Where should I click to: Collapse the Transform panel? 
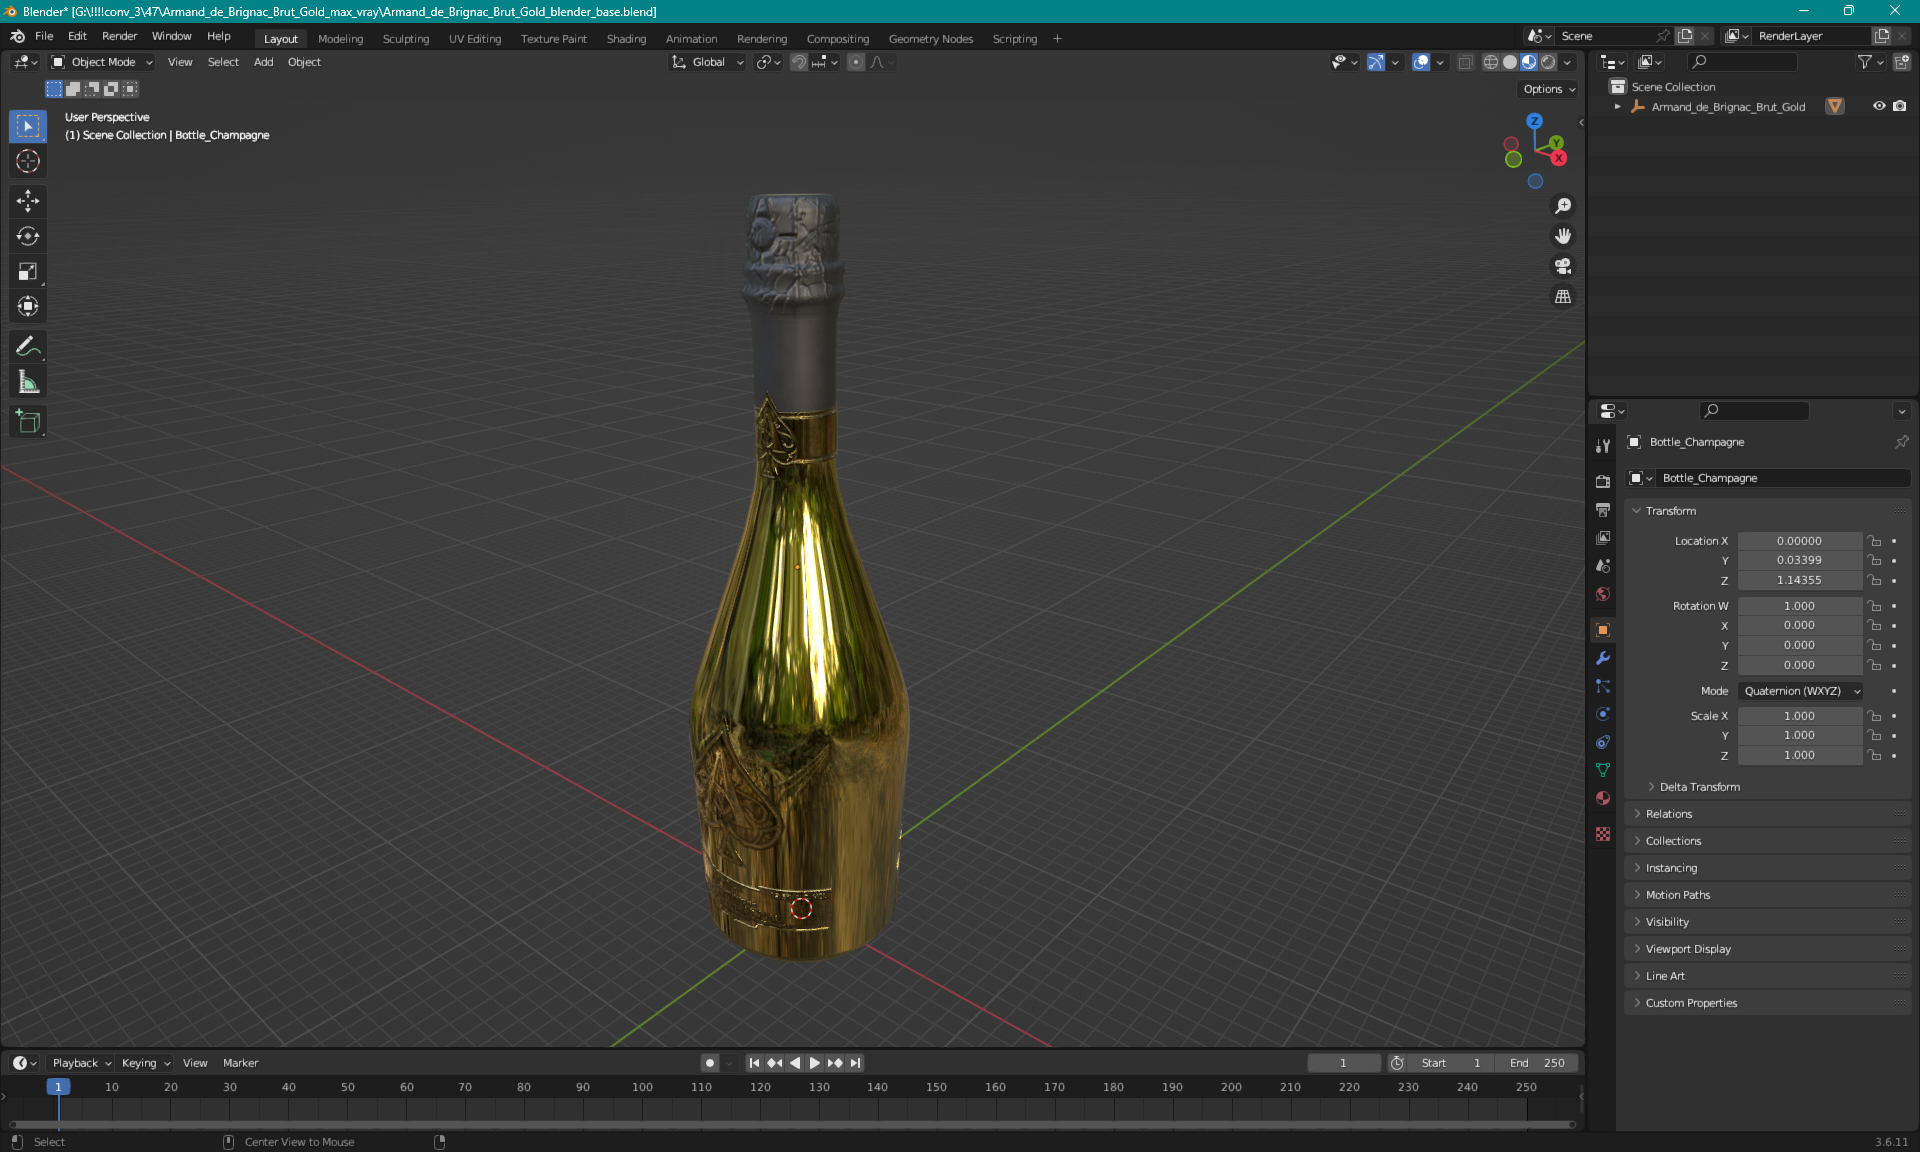click(1670, 511)
